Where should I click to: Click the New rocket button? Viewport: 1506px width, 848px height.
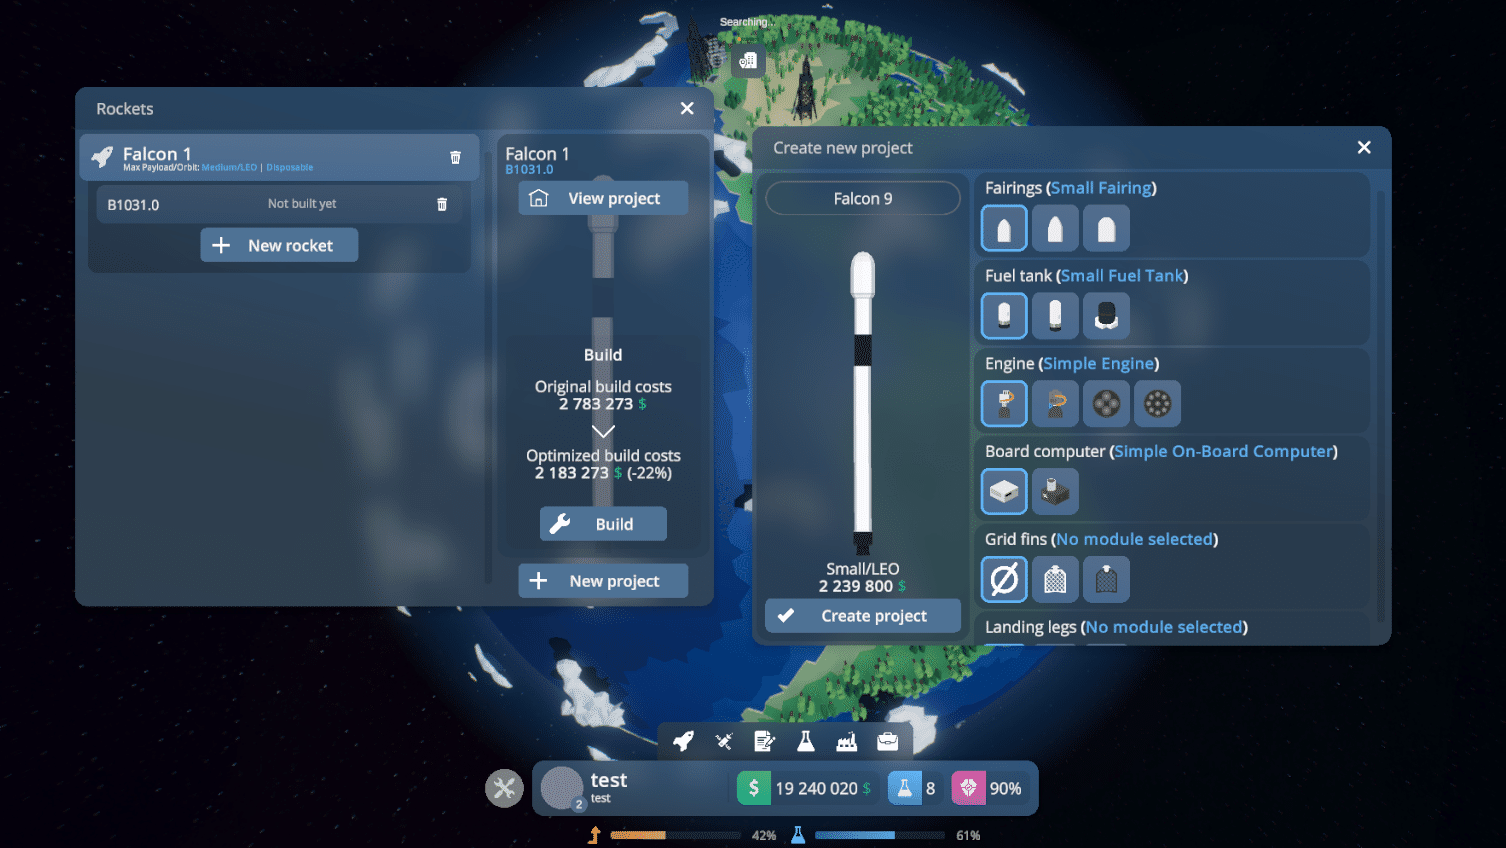279,245
